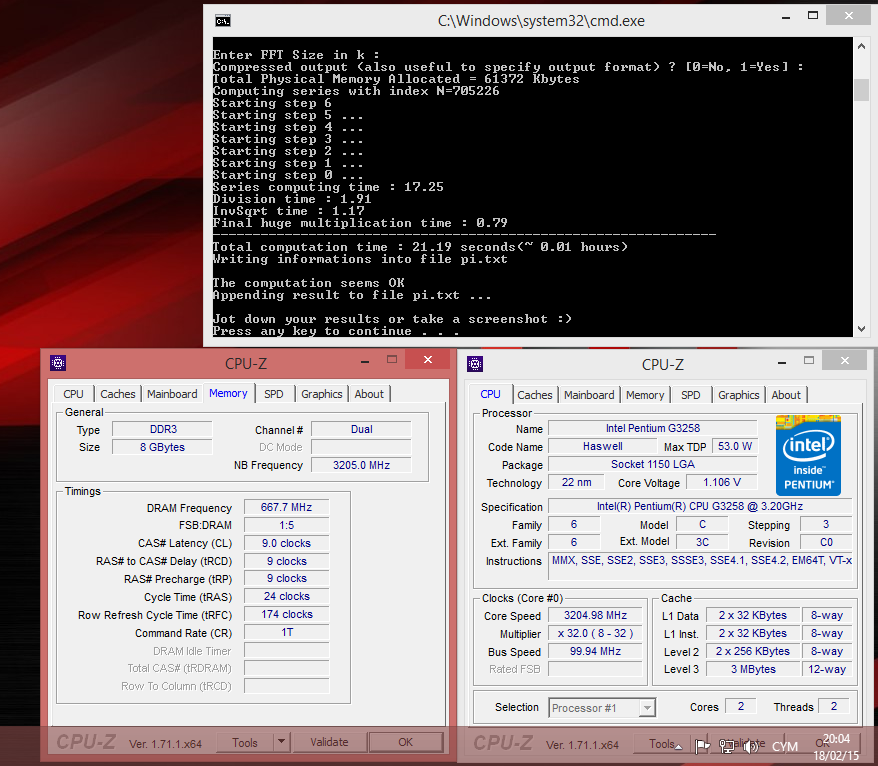Image resolution: width=878 pixels, height=766 pixels.
Task: Open the Action Center flag icon
Action: tap(702, 746)
